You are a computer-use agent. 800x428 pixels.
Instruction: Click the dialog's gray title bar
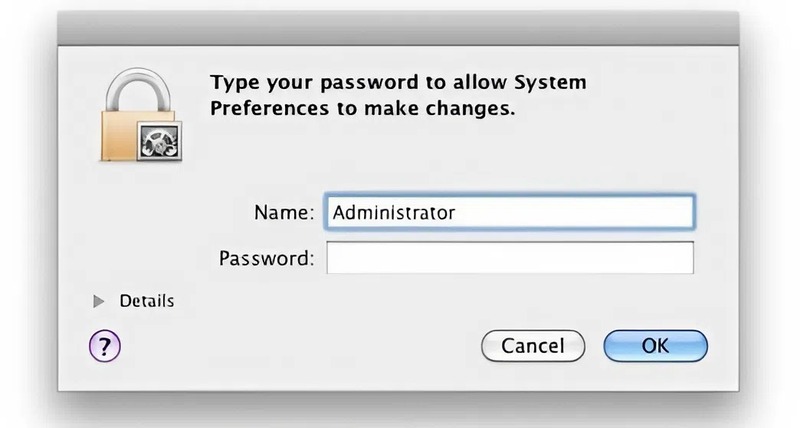400,30
